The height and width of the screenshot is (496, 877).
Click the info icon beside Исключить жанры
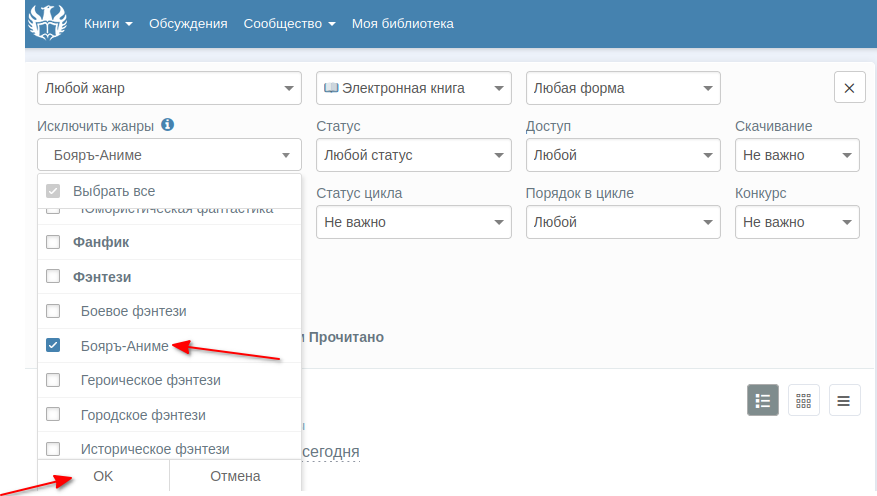click(x=167, y=125)
